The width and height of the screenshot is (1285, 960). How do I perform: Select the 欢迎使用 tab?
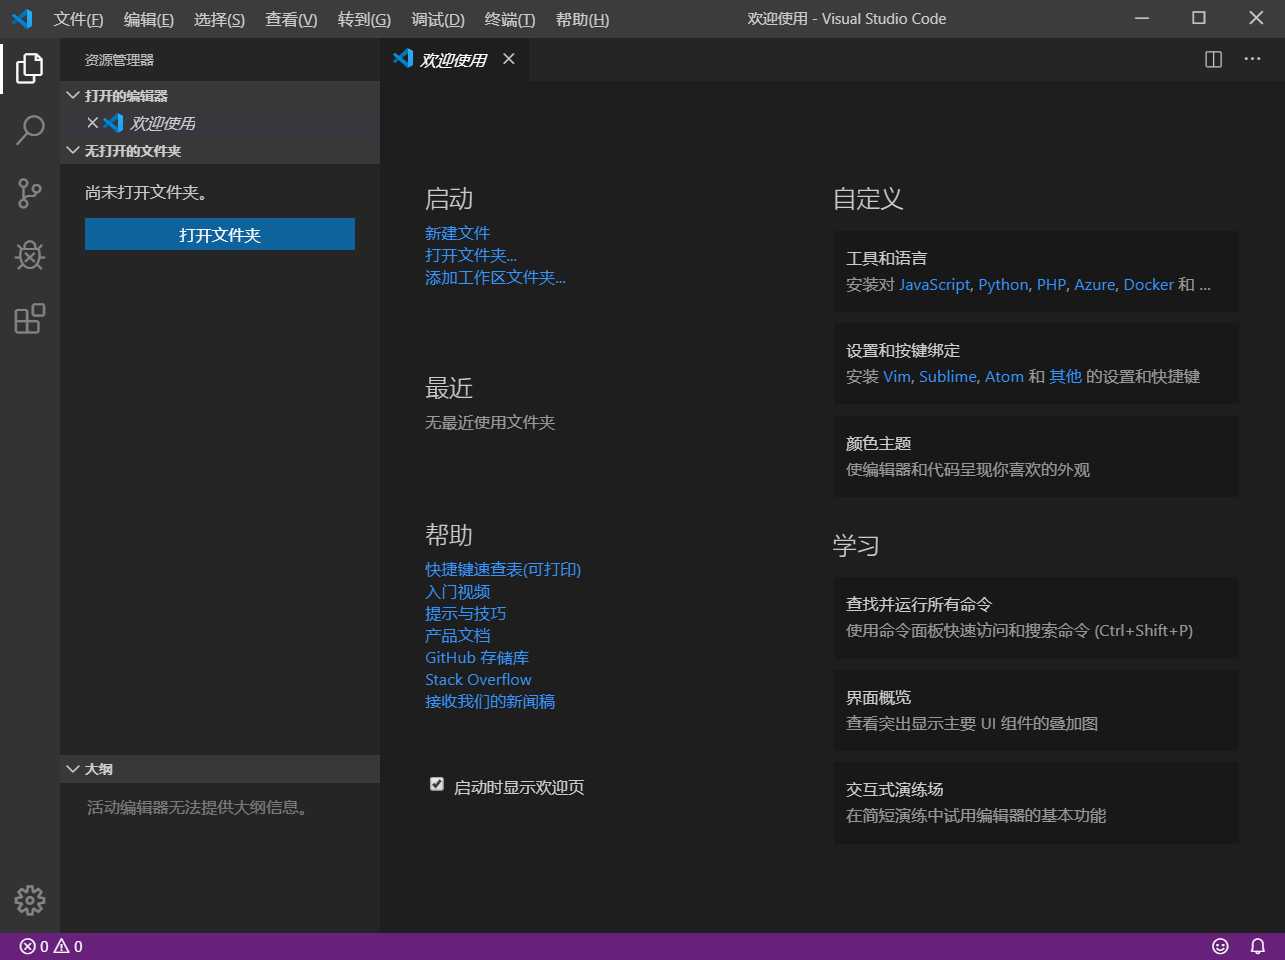(454, 59)
